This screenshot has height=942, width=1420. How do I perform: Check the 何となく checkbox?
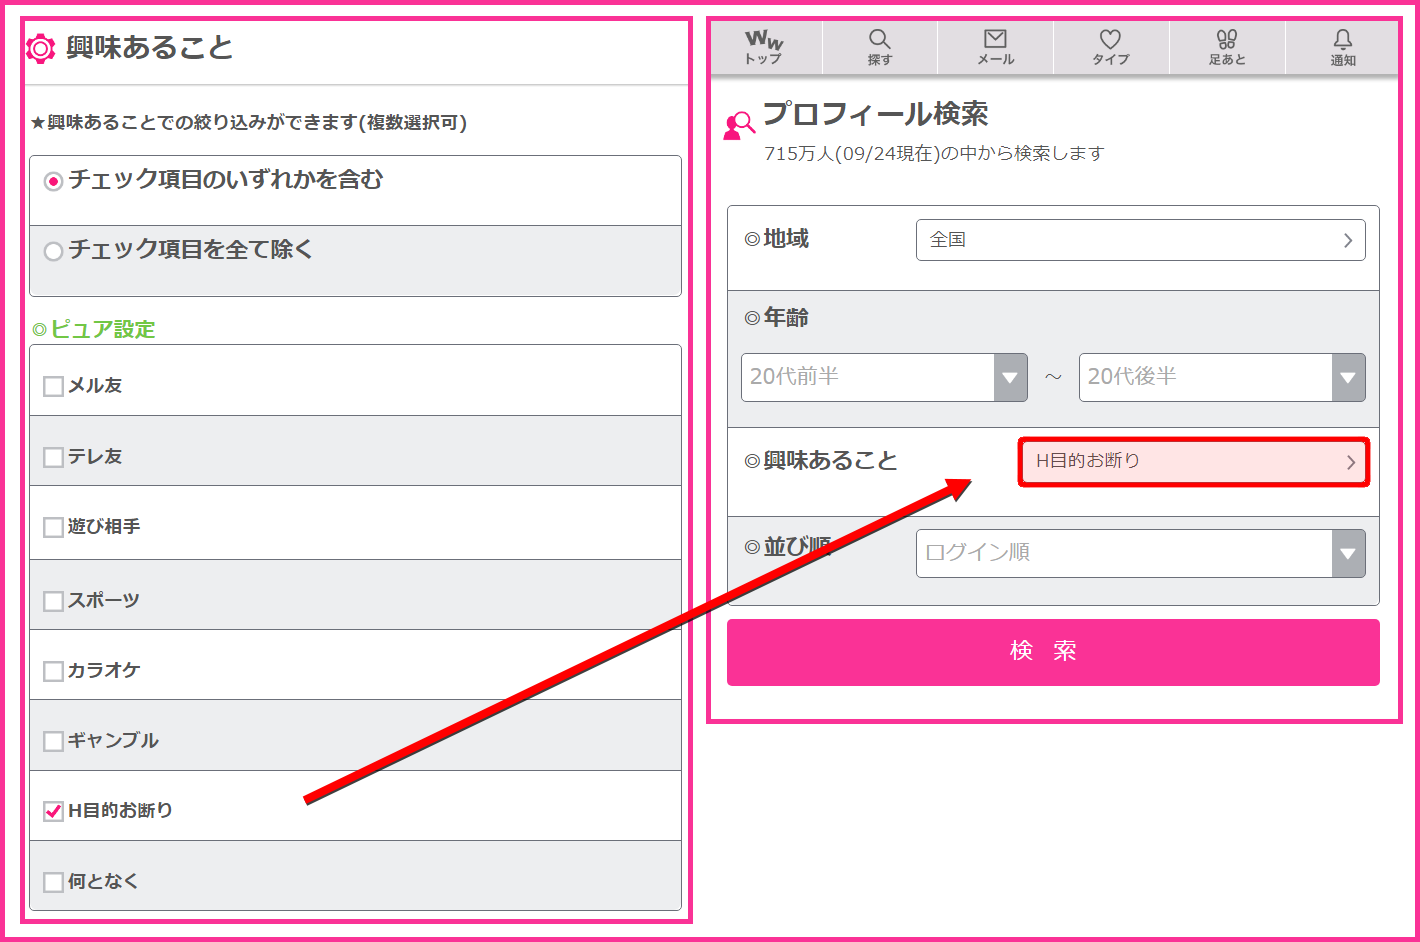[x=54, y=882]
